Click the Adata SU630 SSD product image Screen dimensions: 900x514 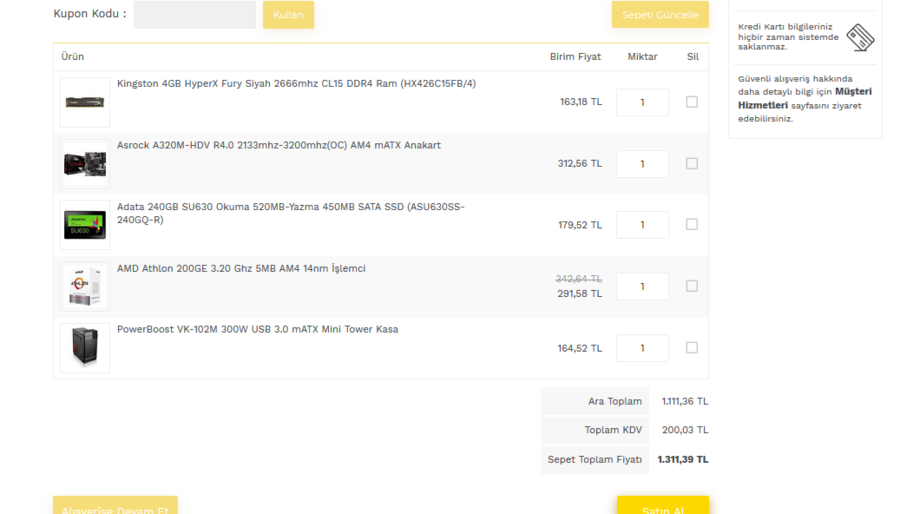tap(85, 225)
